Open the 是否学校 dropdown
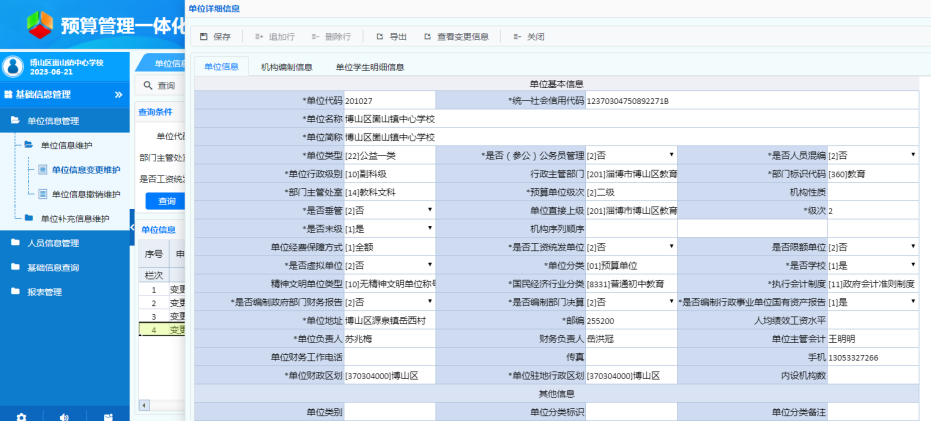Viewport: 931px width, 422px height. tap(913, 265)
